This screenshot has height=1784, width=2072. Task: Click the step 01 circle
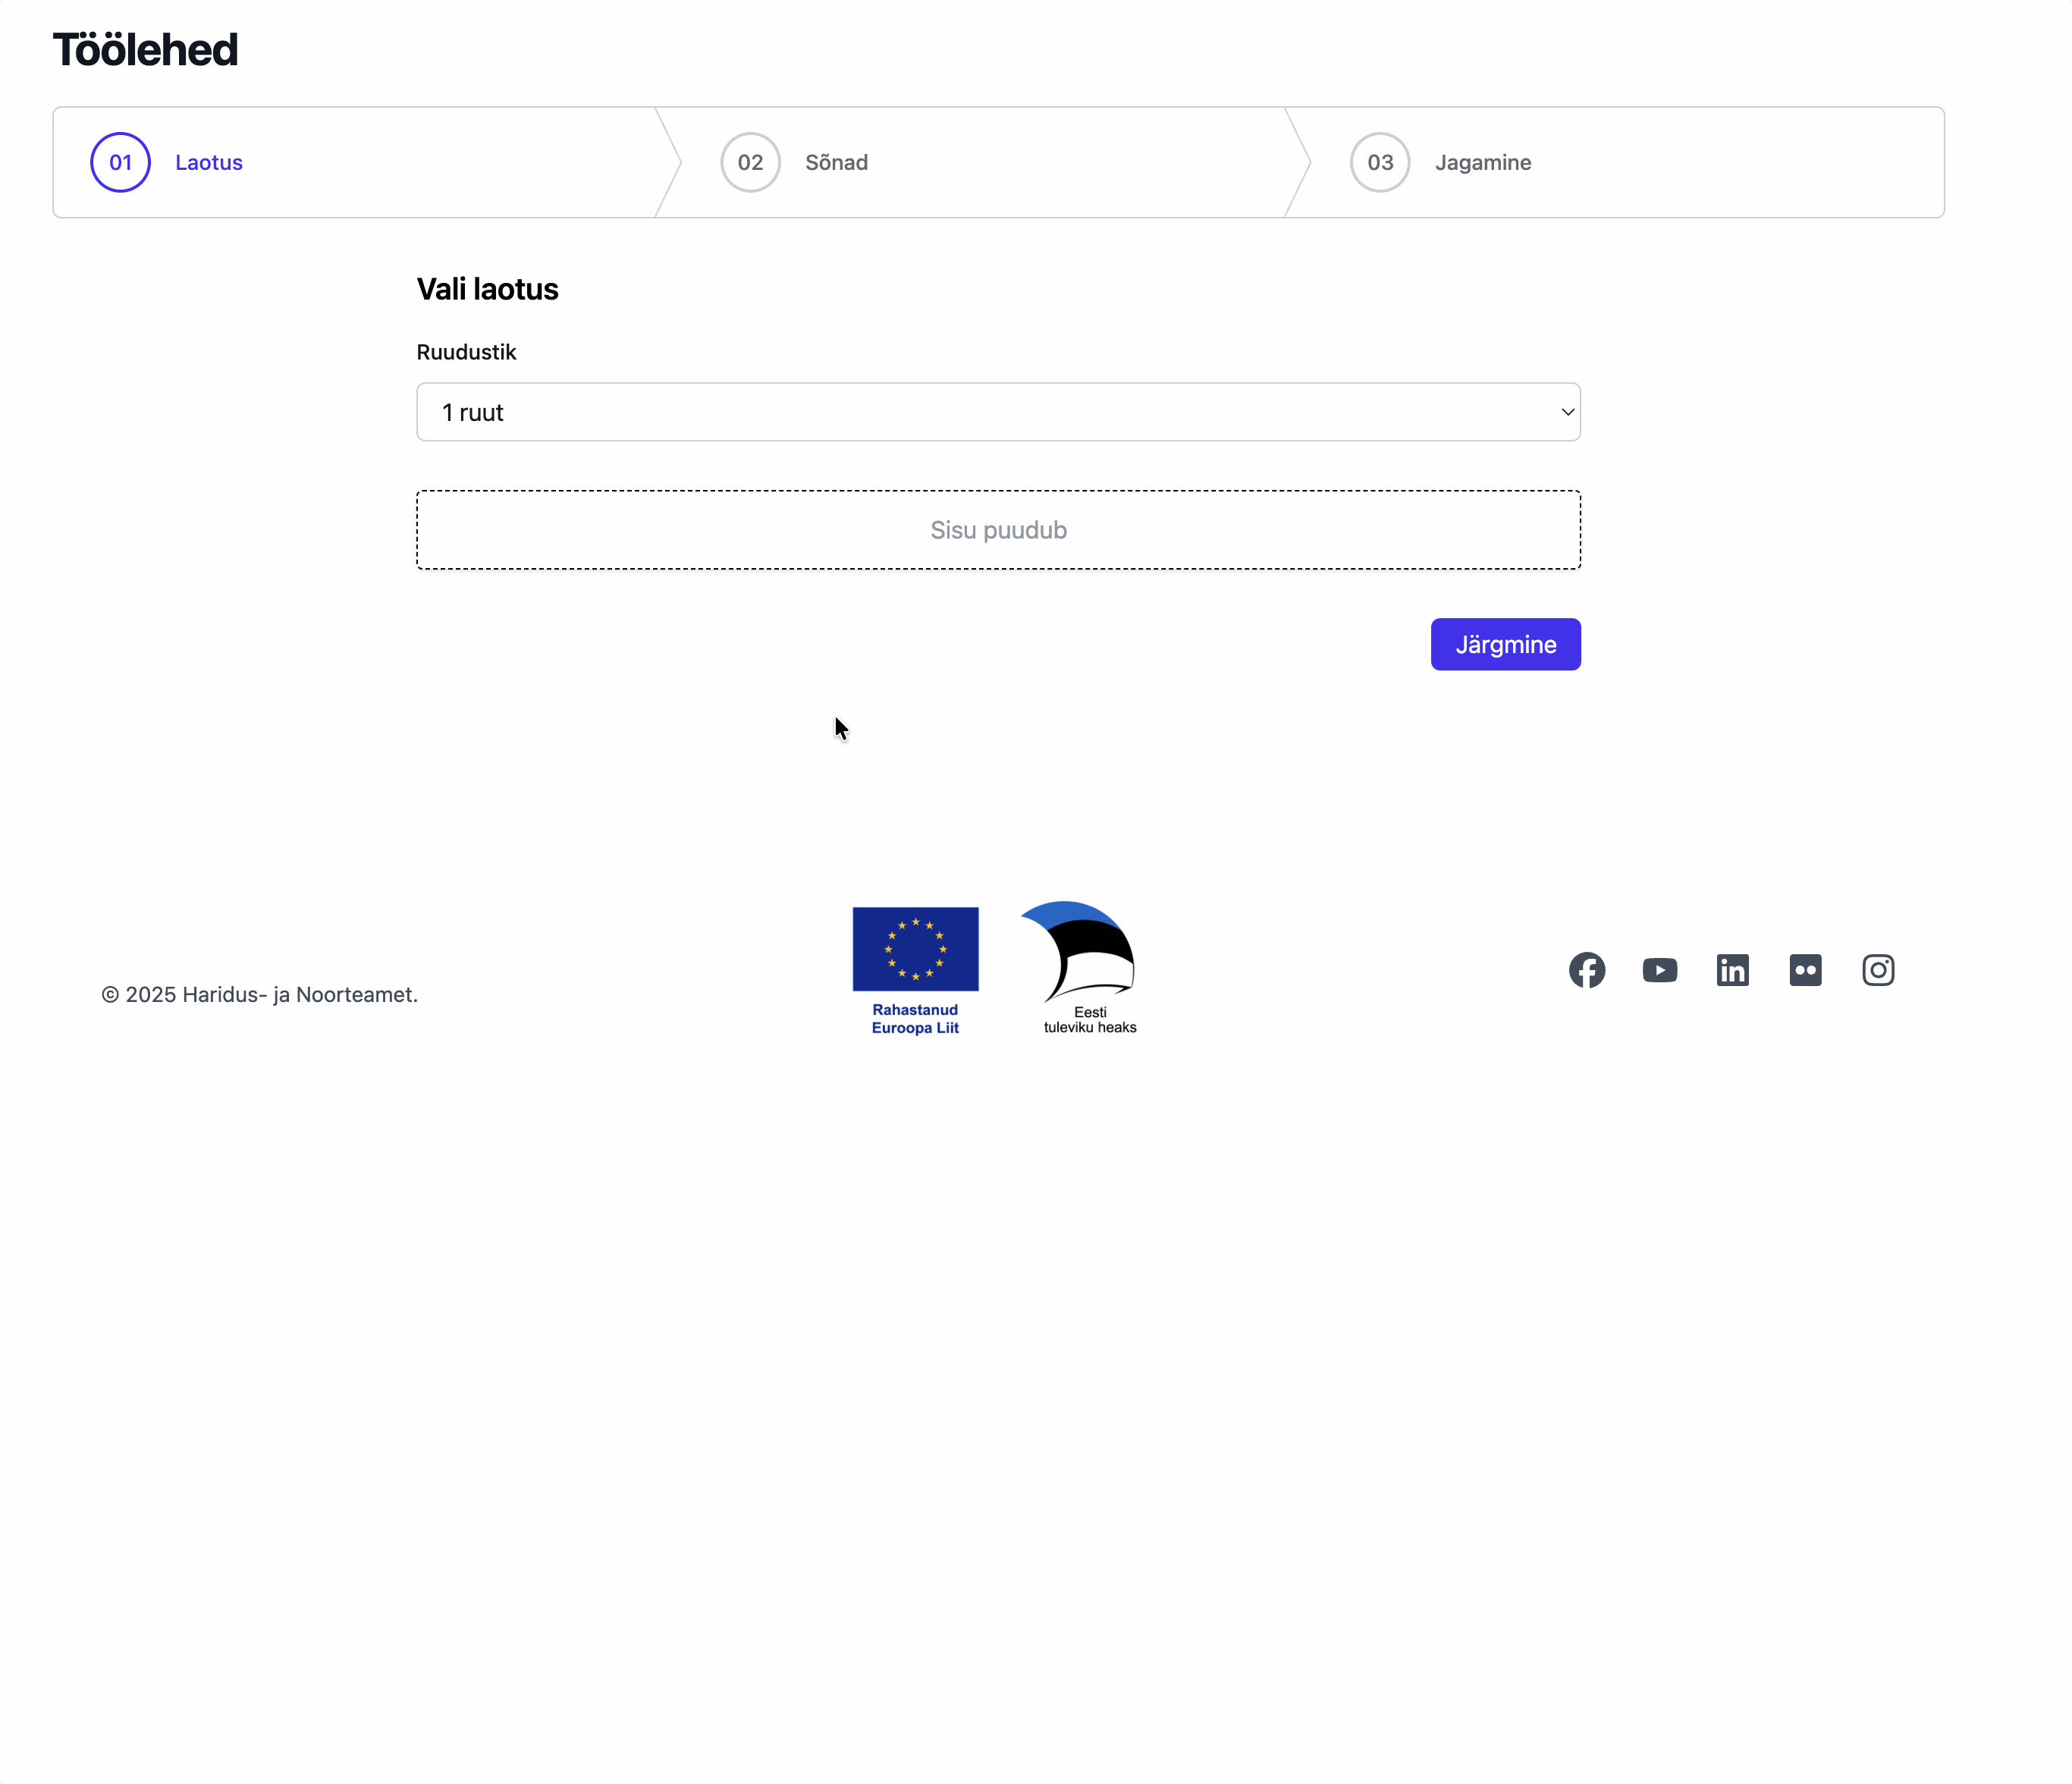click(x=121, y=162)
